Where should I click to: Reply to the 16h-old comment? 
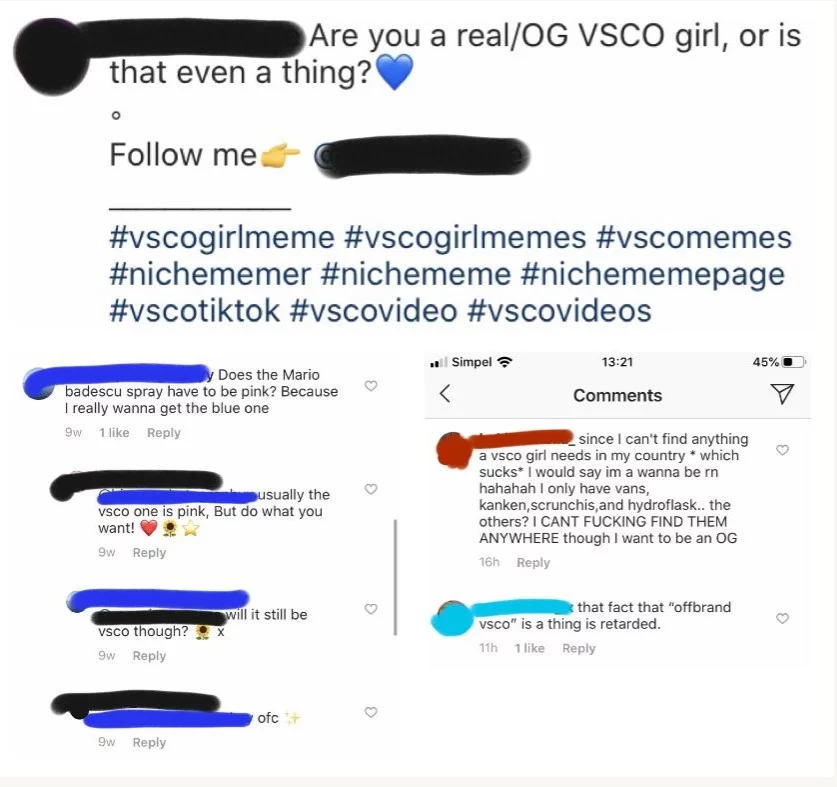click(533, 562)
